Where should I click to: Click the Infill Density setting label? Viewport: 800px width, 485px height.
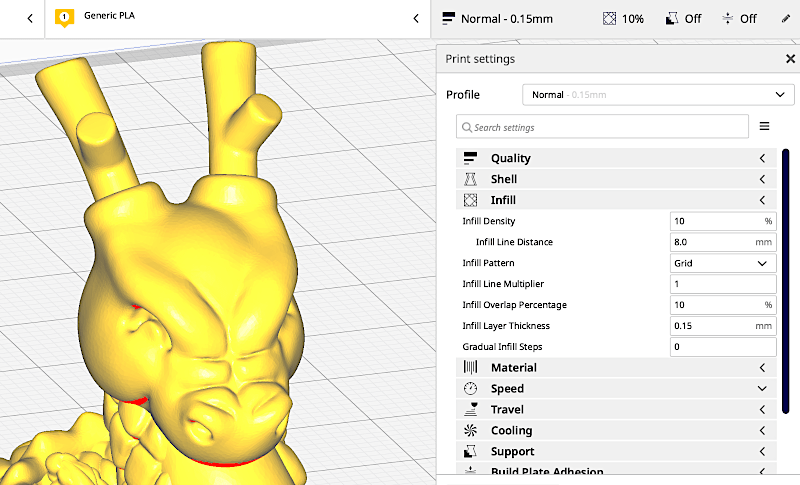point(489,221)
